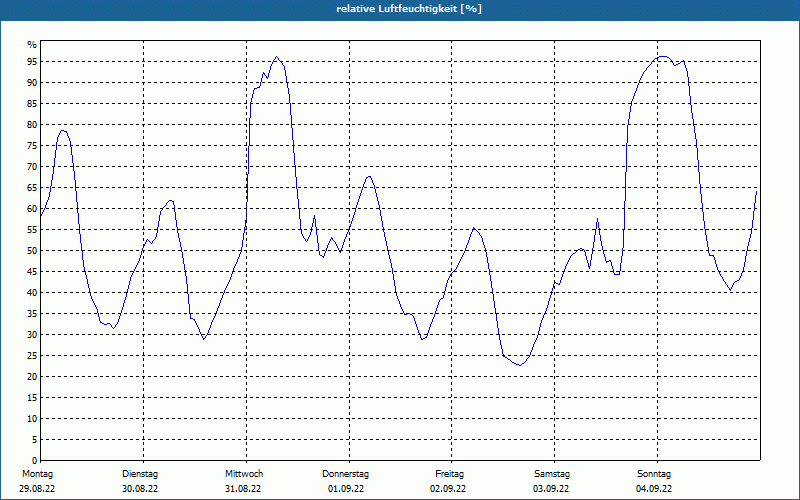Click the y-axis value 75
Screen dimensions: 800x500
(x=32, y=145)
